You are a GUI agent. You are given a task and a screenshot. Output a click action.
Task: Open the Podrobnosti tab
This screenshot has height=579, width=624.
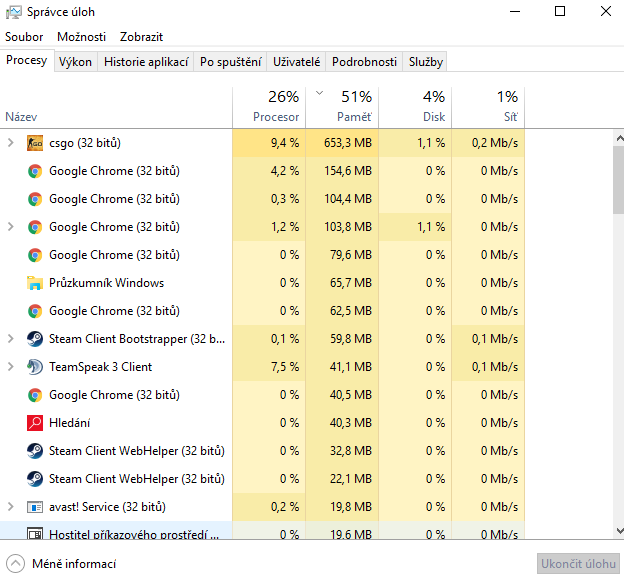click(x=364, y=62)
